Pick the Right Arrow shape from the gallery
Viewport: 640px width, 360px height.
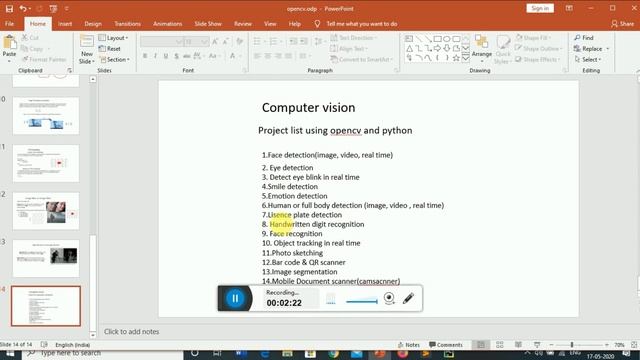[x=437, y=48]
